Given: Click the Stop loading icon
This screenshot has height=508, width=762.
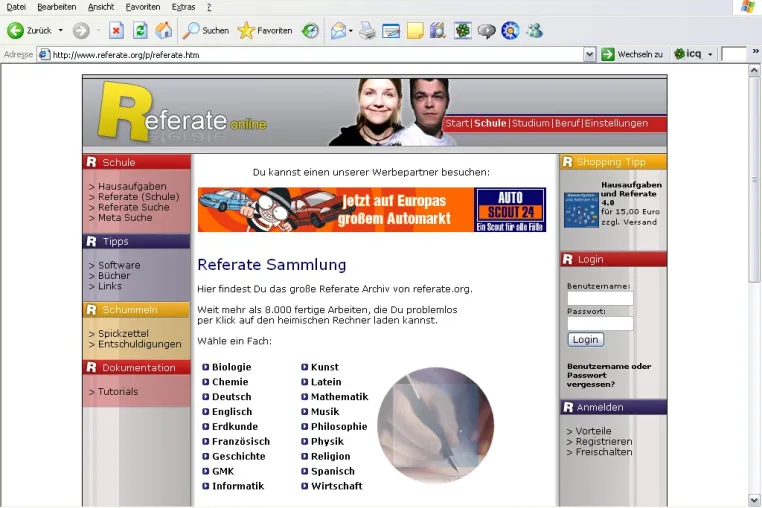Looking at the screenshot, I should pyautogui.click(x=116, y=31).
